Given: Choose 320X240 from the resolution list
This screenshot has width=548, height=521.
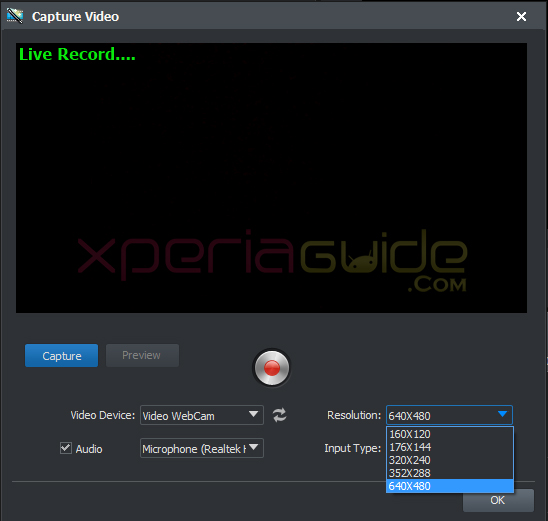Looking at the screenshot, I should coord(450,460).
